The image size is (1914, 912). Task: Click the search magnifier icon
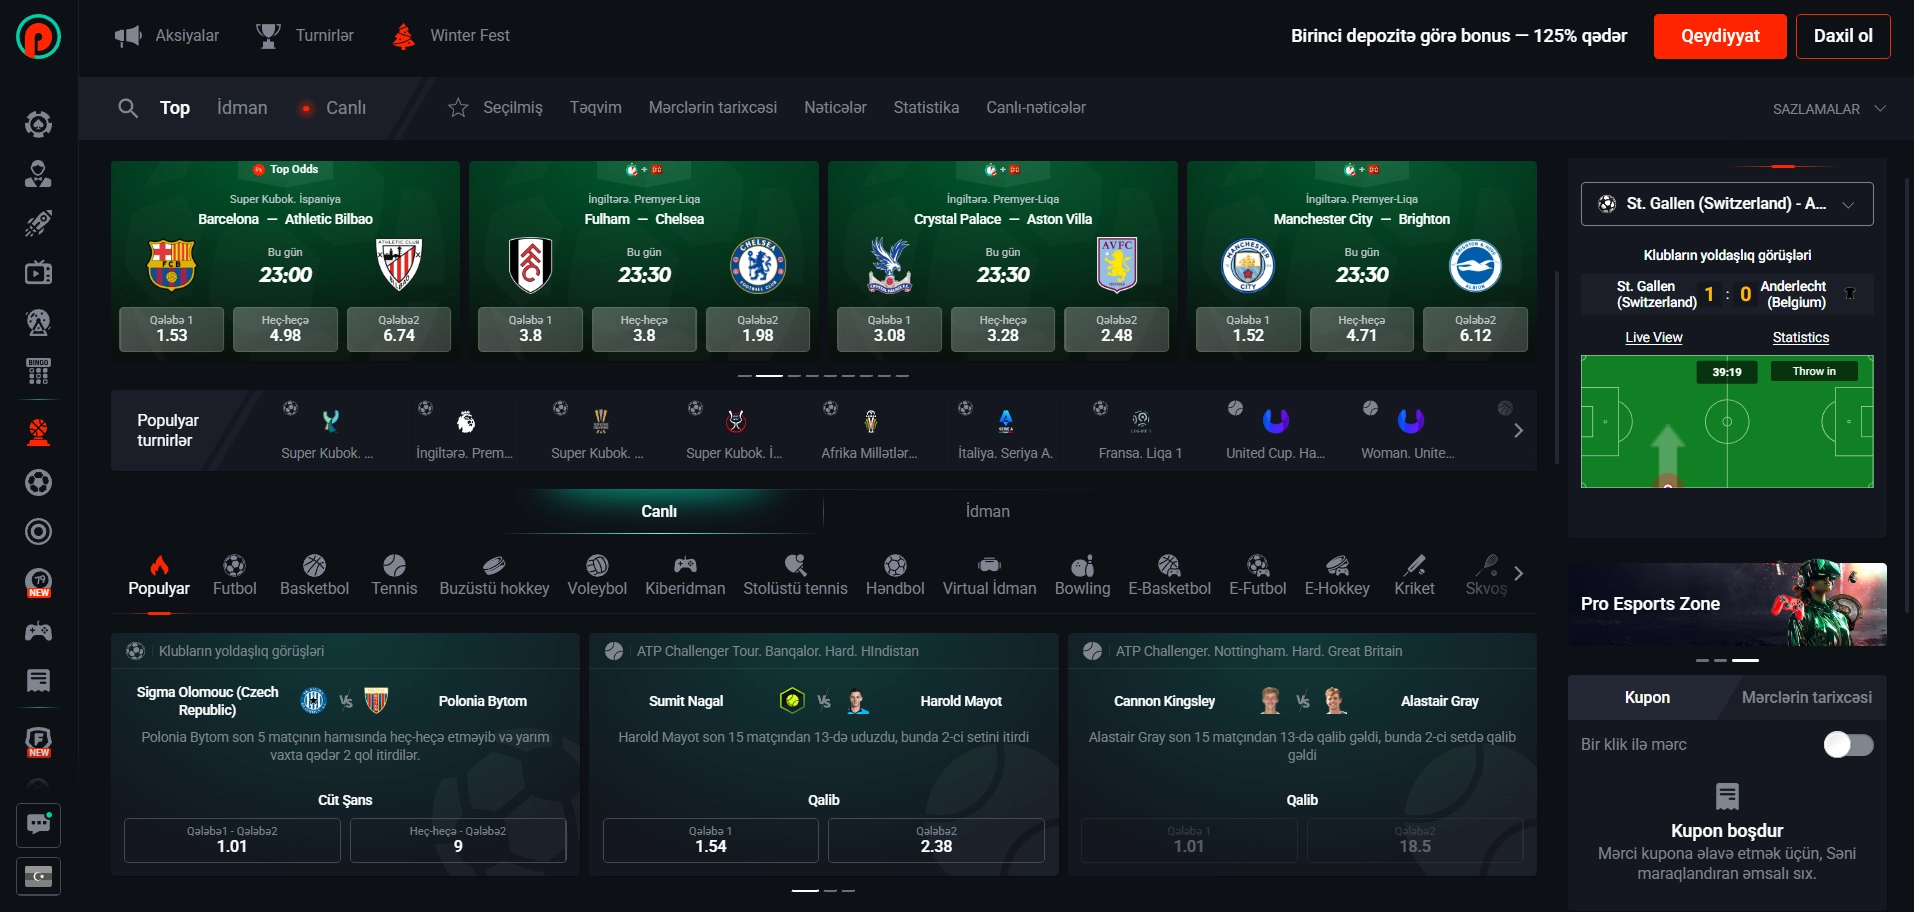(128, 108)
